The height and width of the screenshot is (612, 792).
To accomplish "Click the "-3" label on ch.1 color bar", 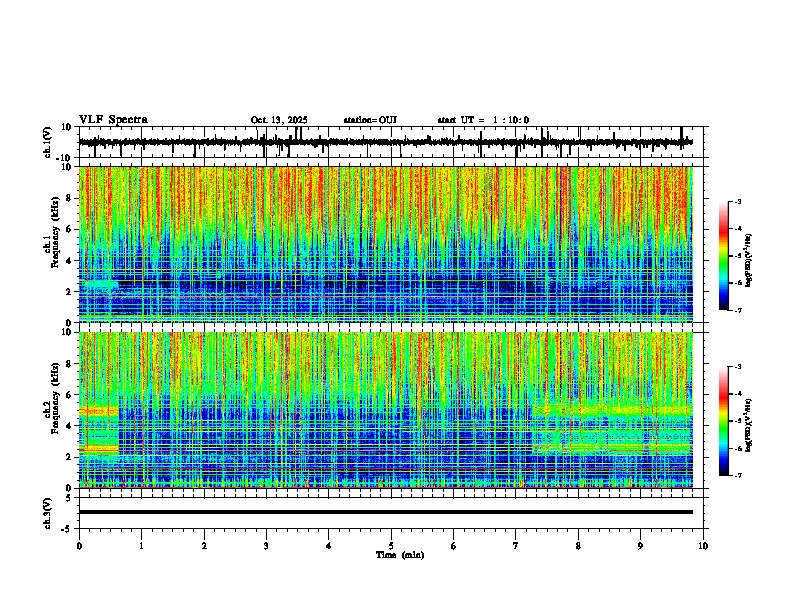I will pyautogui.click(x=738, y=201).
